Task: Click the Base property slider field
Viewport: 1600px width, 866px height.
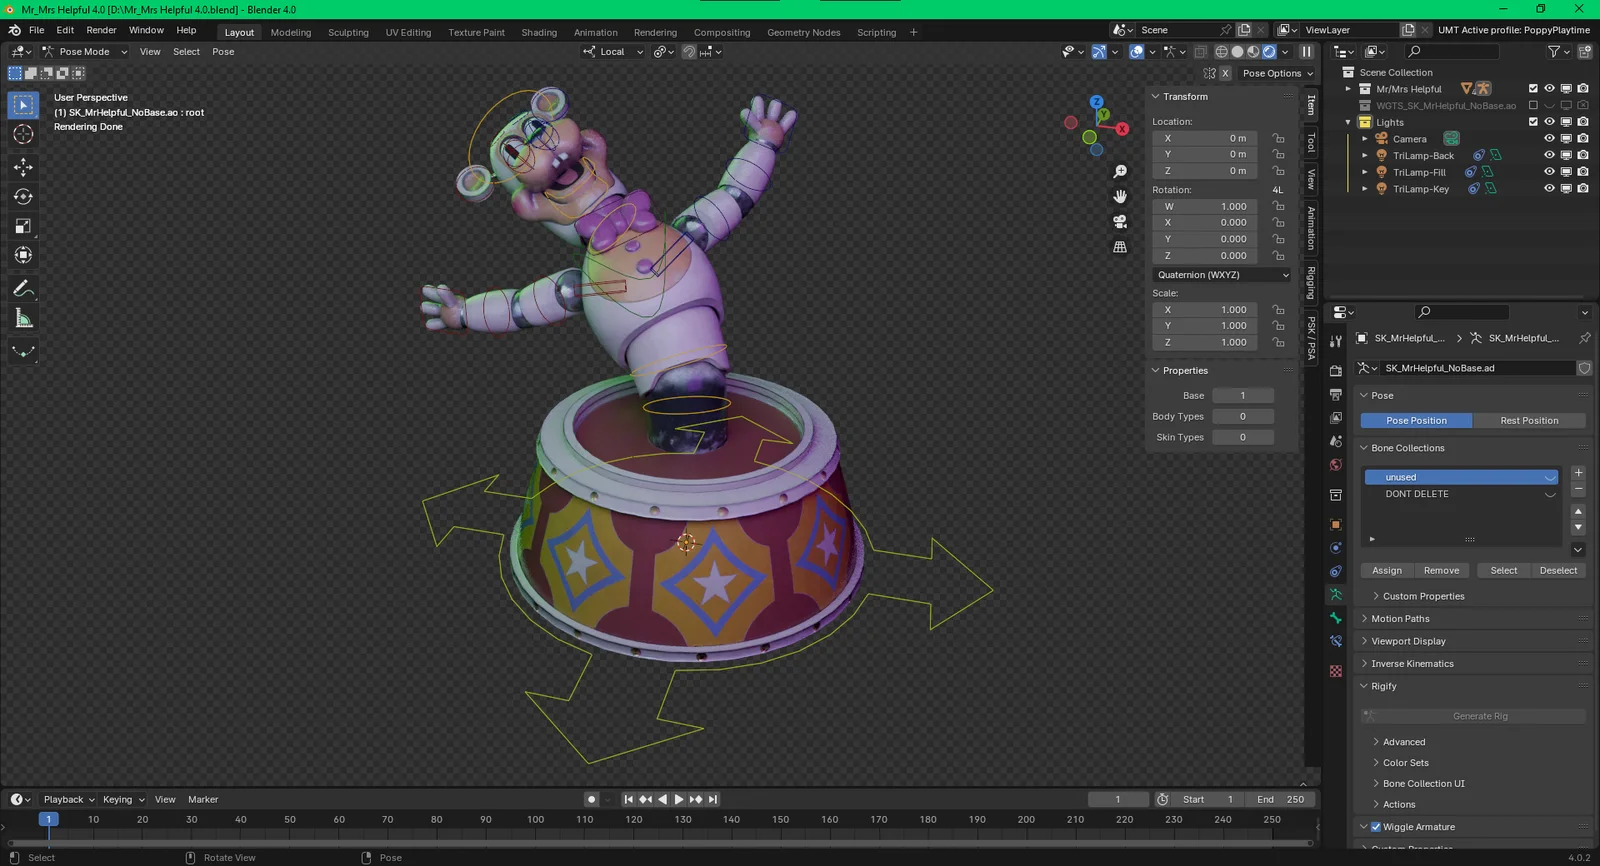Action: [x=1243, y=396]
